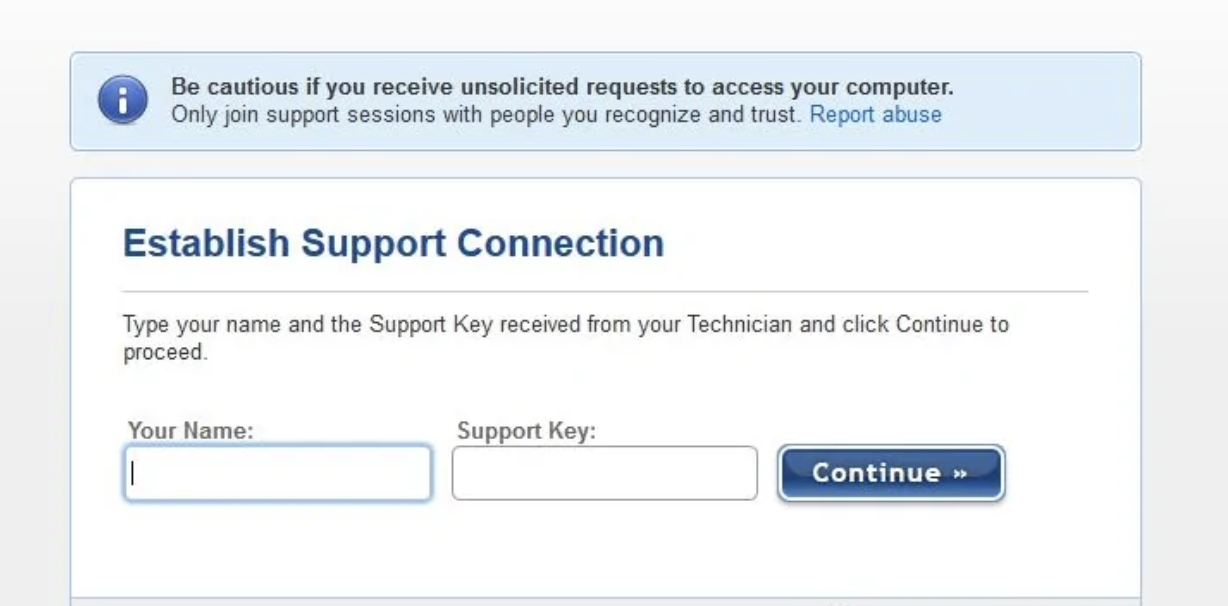Screen dimensions: 1228x606
Task: Click the divider line under the heading
Action: pos(605,292)
